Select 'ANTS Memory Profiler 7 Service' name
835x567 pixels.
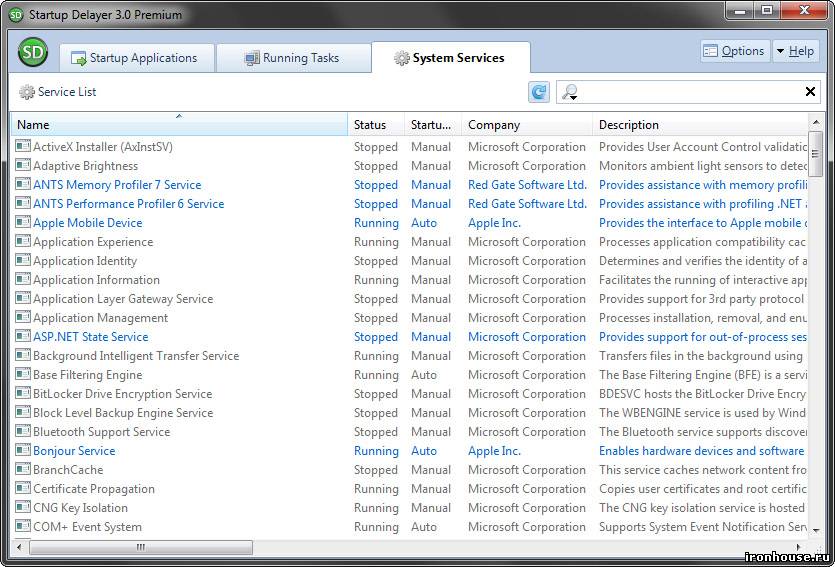tap(117, 185)
